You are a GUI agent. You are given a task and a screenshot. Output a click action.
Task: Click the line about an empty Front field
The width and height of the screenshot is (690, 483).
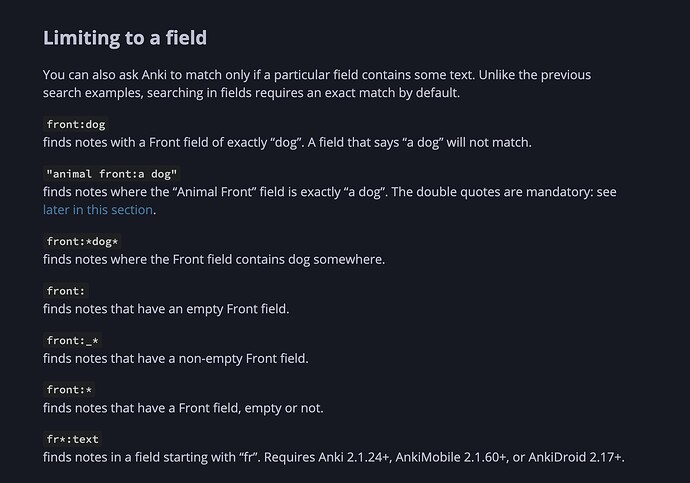click(166, 308)
